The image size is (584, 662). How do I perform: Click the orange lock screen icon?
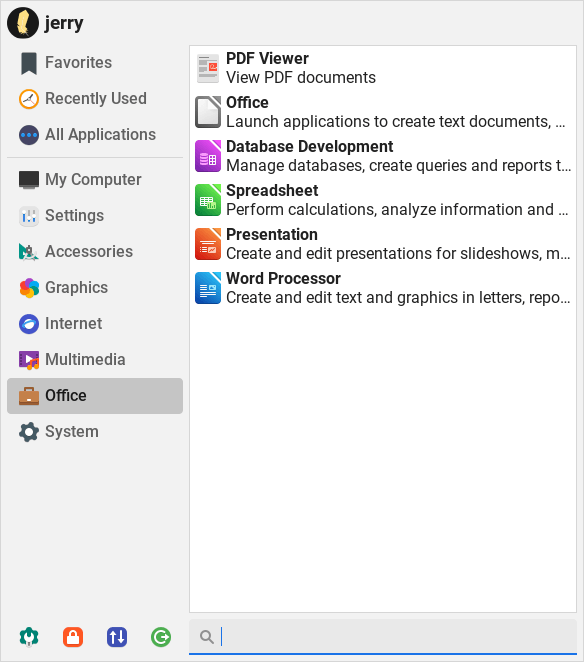tap(73, 637)
